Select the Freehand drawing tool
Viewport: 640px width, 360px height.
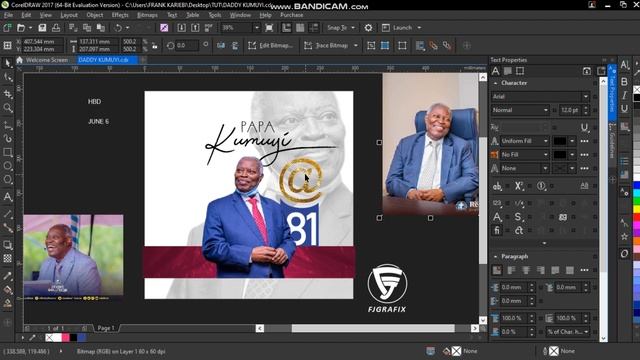point(7,125)
